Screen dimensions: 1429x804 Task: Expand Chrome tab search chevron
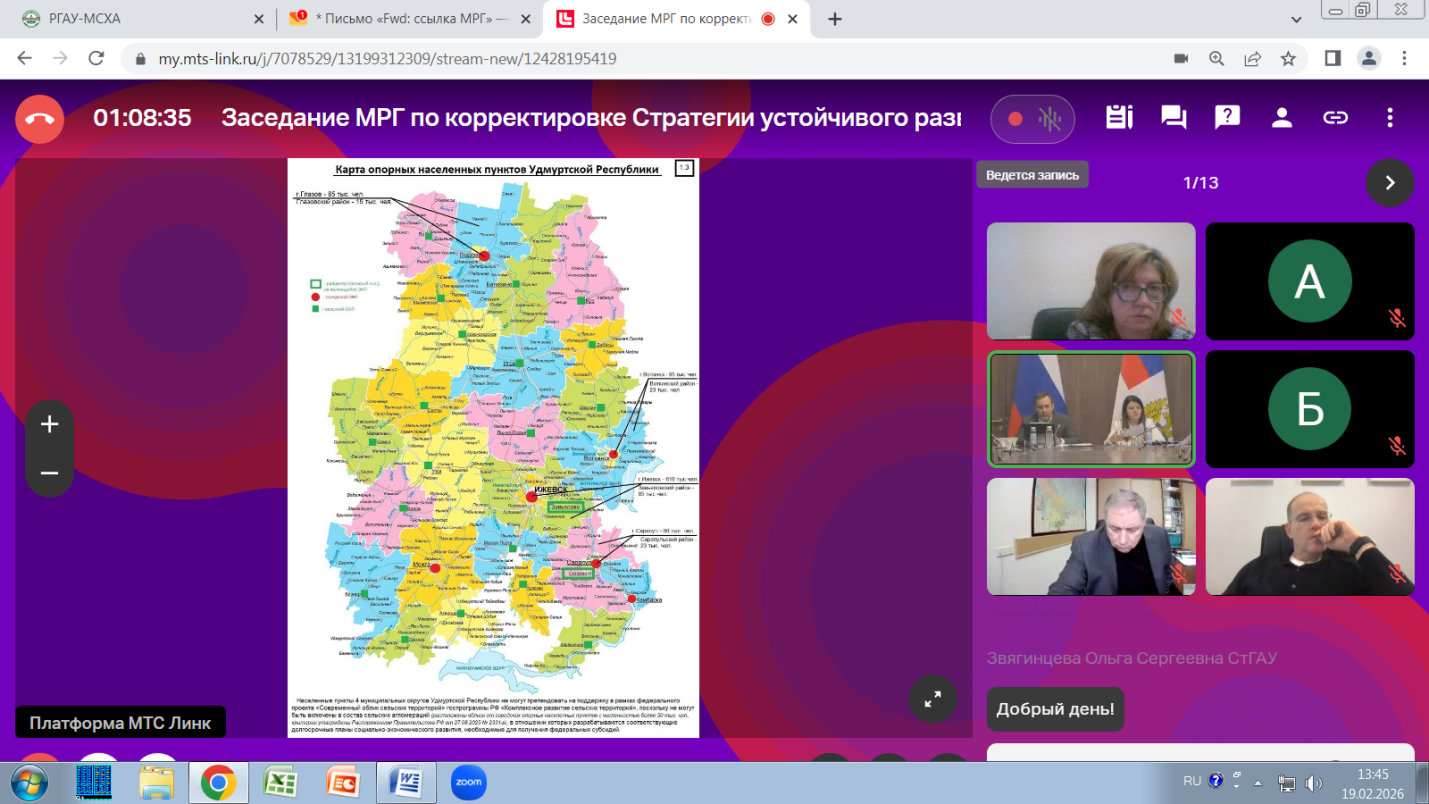1296,19
